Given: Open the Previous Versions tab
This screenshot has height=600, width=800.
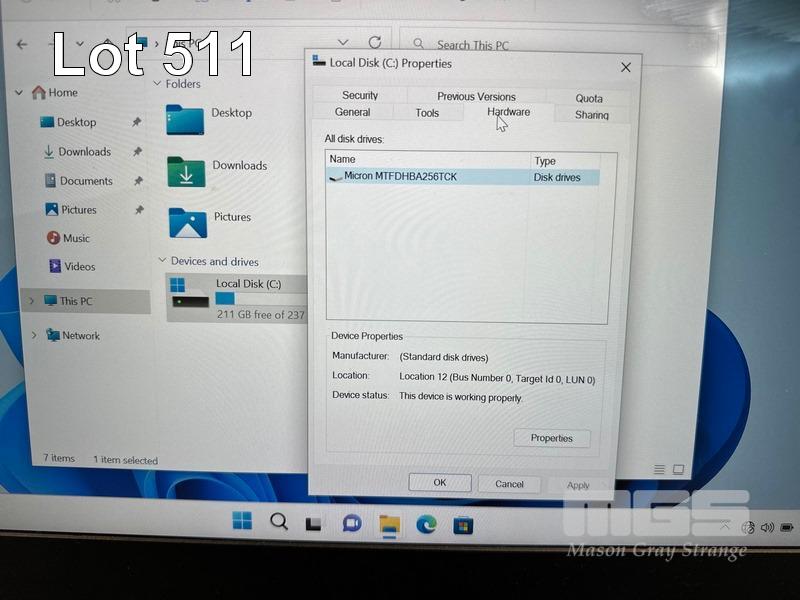Looking at the screenshot, I should click(x=476, y=96).
